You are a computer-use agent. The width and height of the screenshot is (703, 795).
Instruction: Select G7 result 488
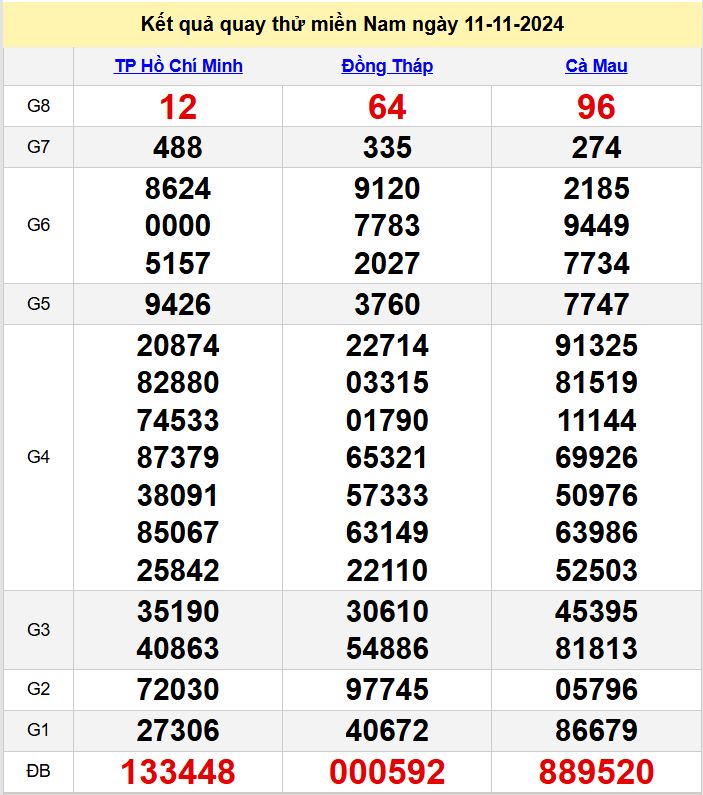(x=178, y=148)
